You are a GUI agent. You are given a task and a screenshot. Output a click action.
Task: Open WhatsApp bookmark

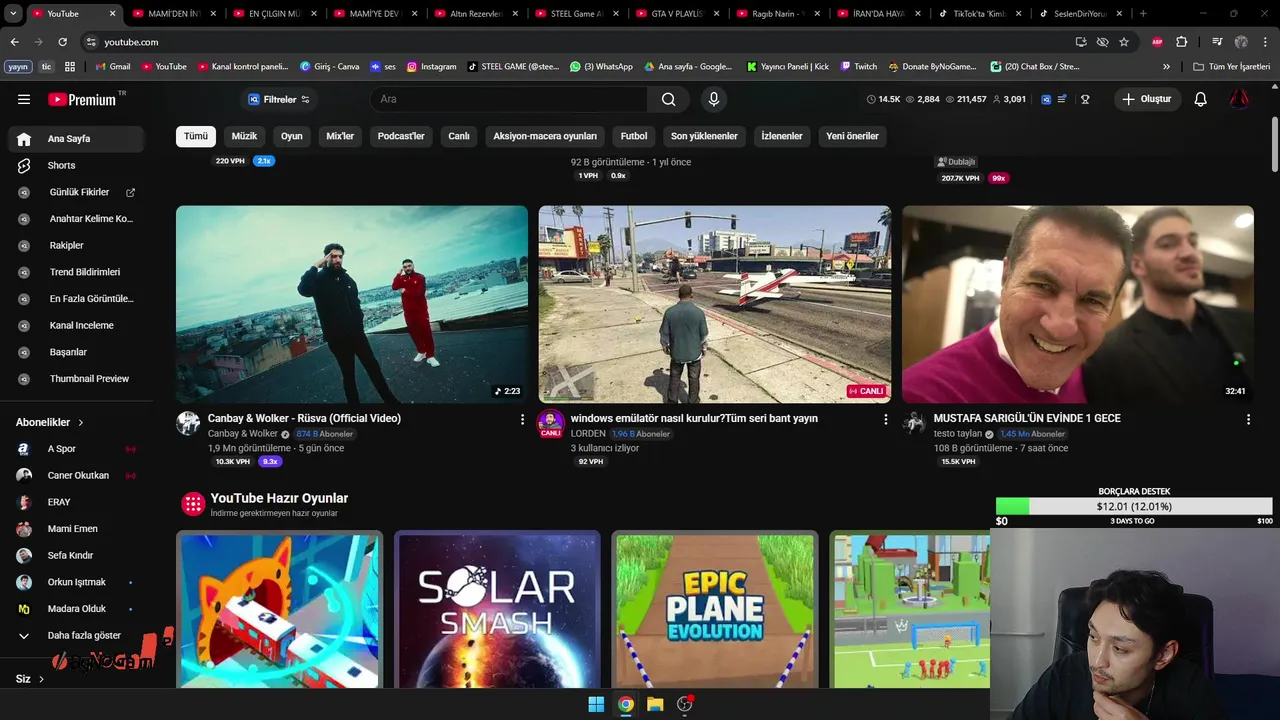coord(601,66)
